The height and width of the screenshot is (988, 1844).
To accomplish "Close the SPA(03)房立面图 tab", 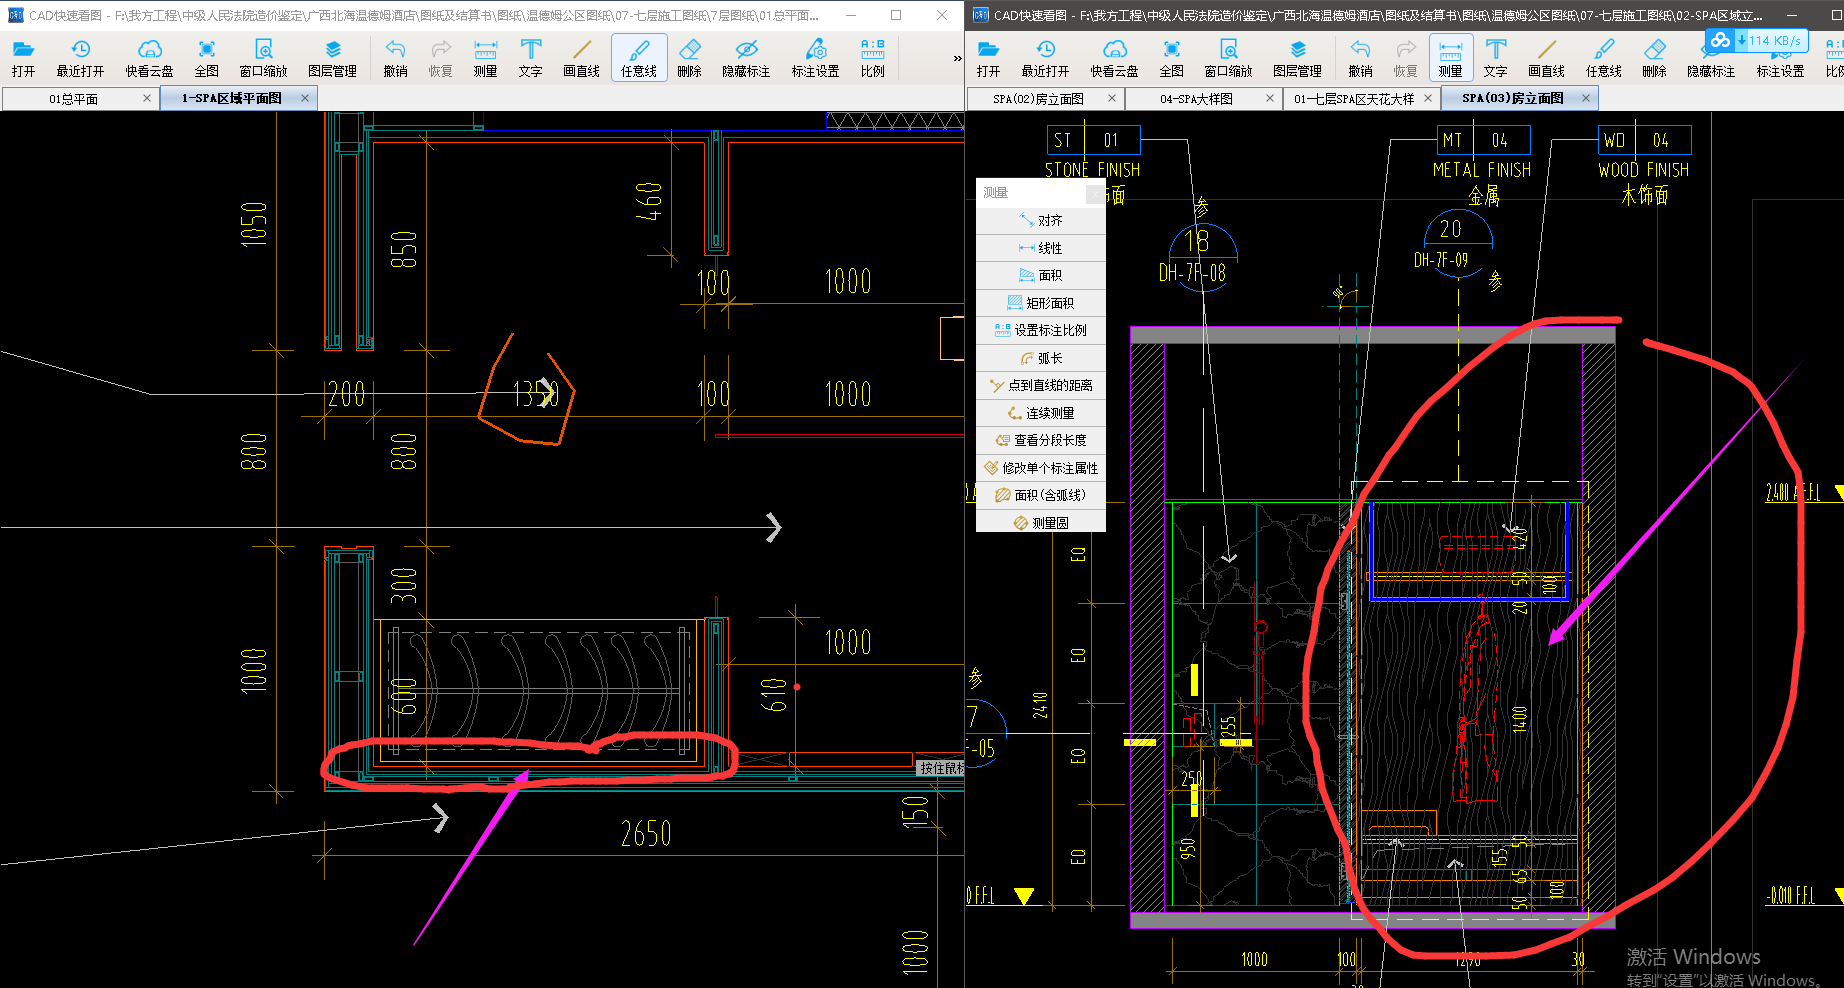I will tap(1585, 98).
